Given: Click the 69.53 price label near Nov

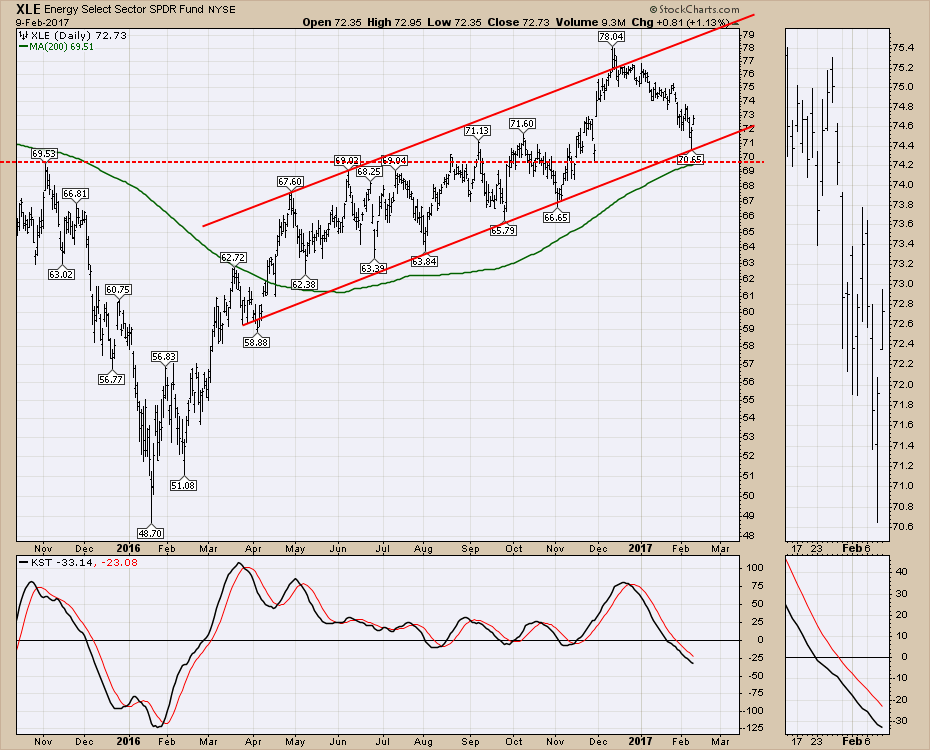Looking at the screenshot, I should [x=44, y=154].
